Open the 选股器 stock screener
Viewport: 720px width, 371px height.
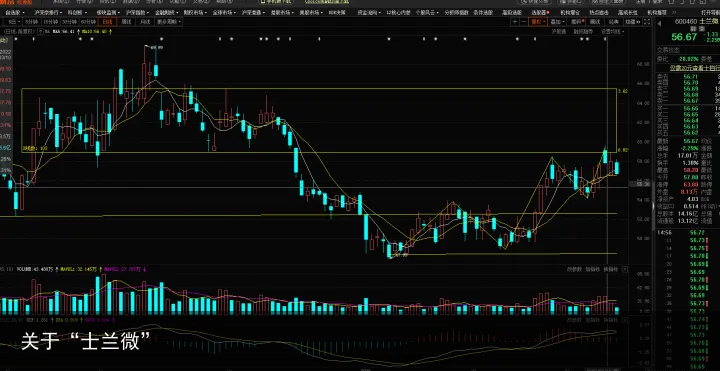pos(540,12)
